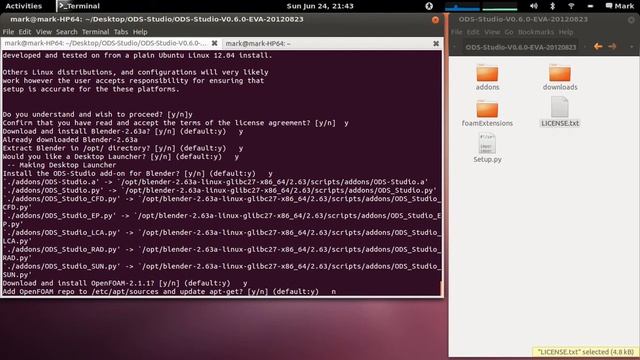Click the ODS-Studio-V0.6.0-EVA-20120823 path button
The height and width of the screenshot is (360, 640).
pyautogui.click(x=520, y=47)
